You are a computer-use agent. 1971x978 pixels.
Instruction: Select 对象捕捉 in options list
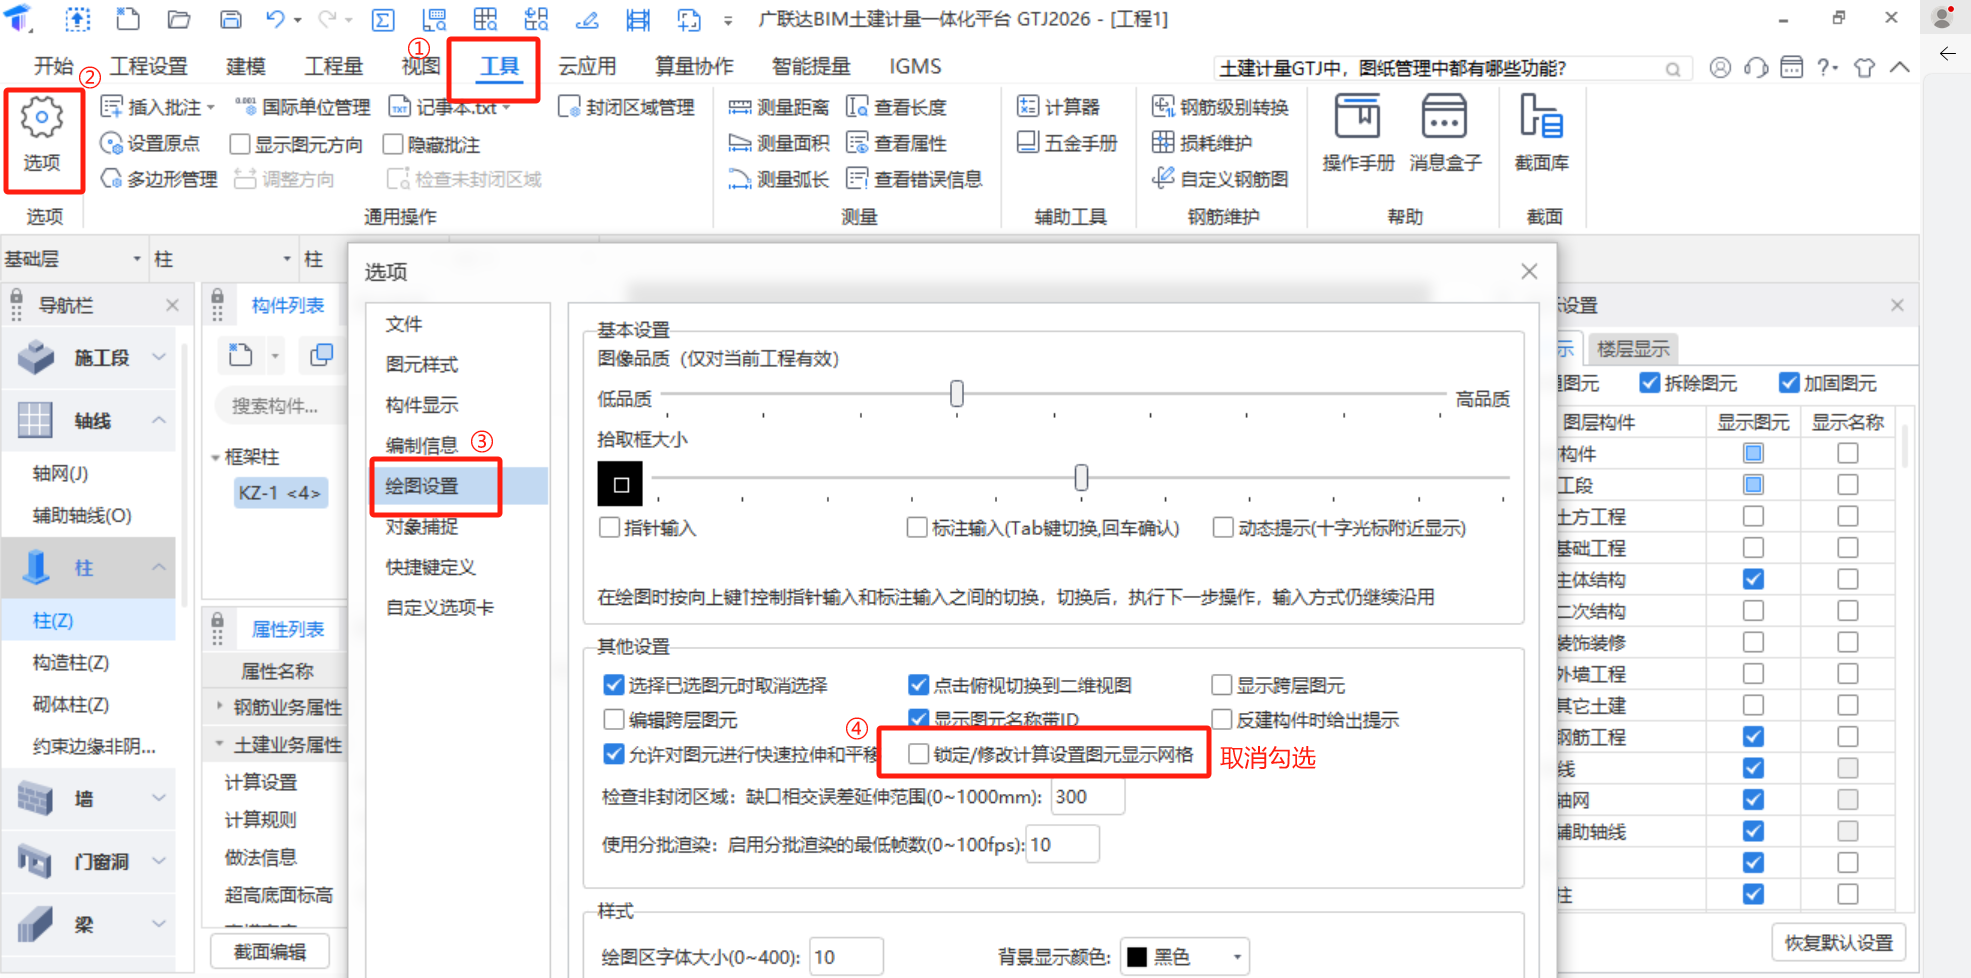(422, 526)
